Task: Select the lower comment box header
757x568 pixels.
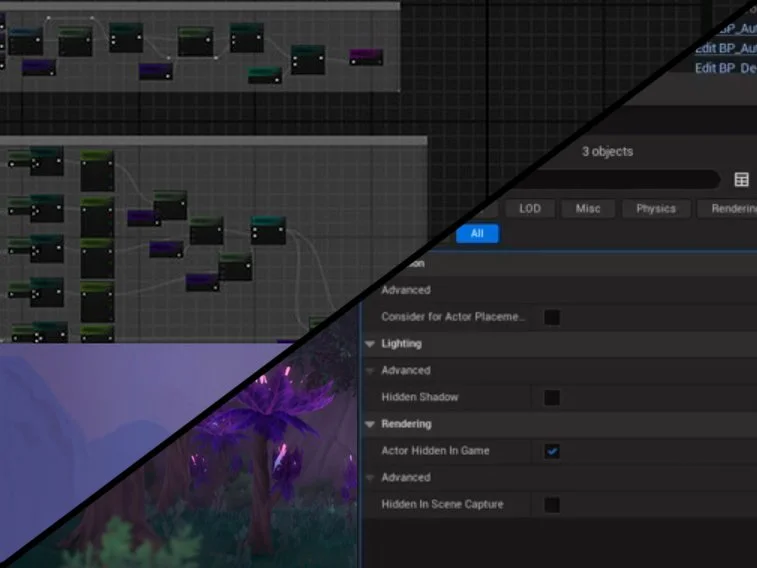Action: [x=213, y=140]
